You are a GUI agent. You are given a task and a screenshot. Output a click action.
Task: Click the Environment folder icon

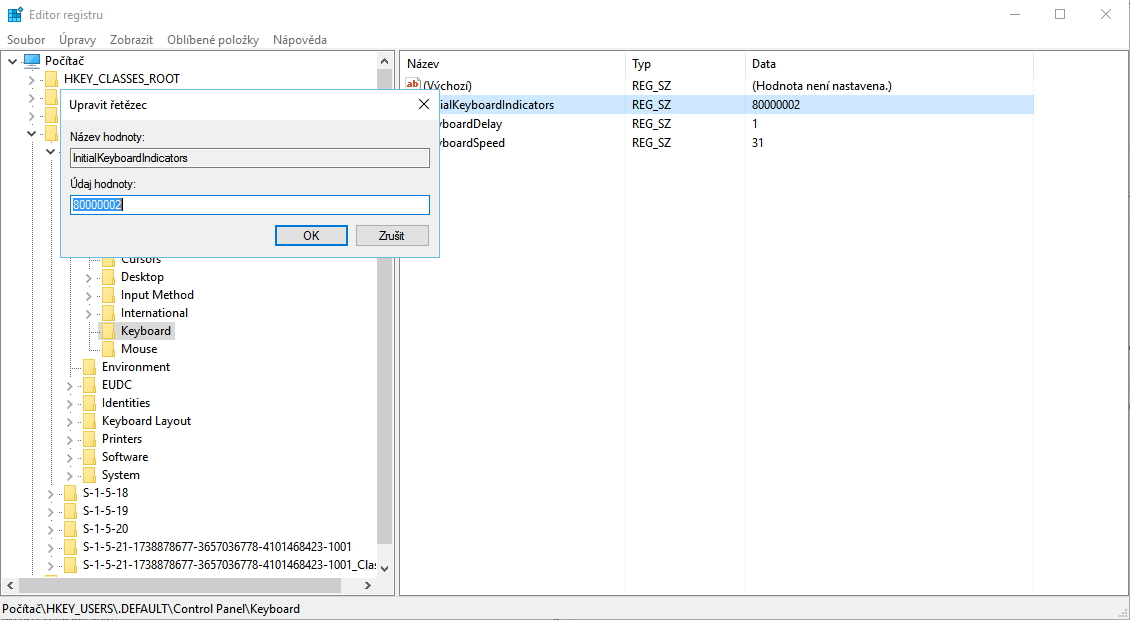pyautogui.click(x=89, y=367)
